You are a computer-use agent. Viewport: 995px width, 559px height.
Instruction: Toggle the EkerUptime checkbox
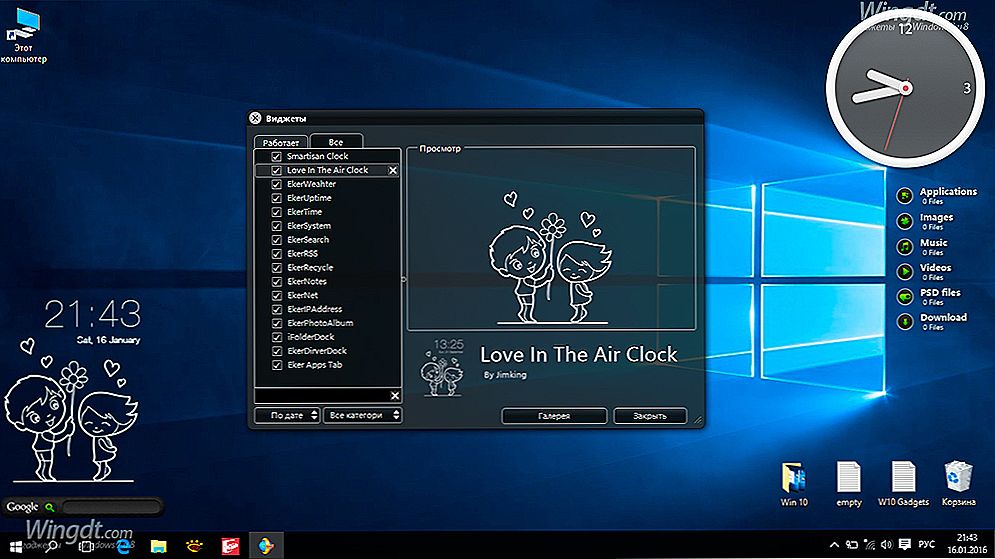pos(277,198)
